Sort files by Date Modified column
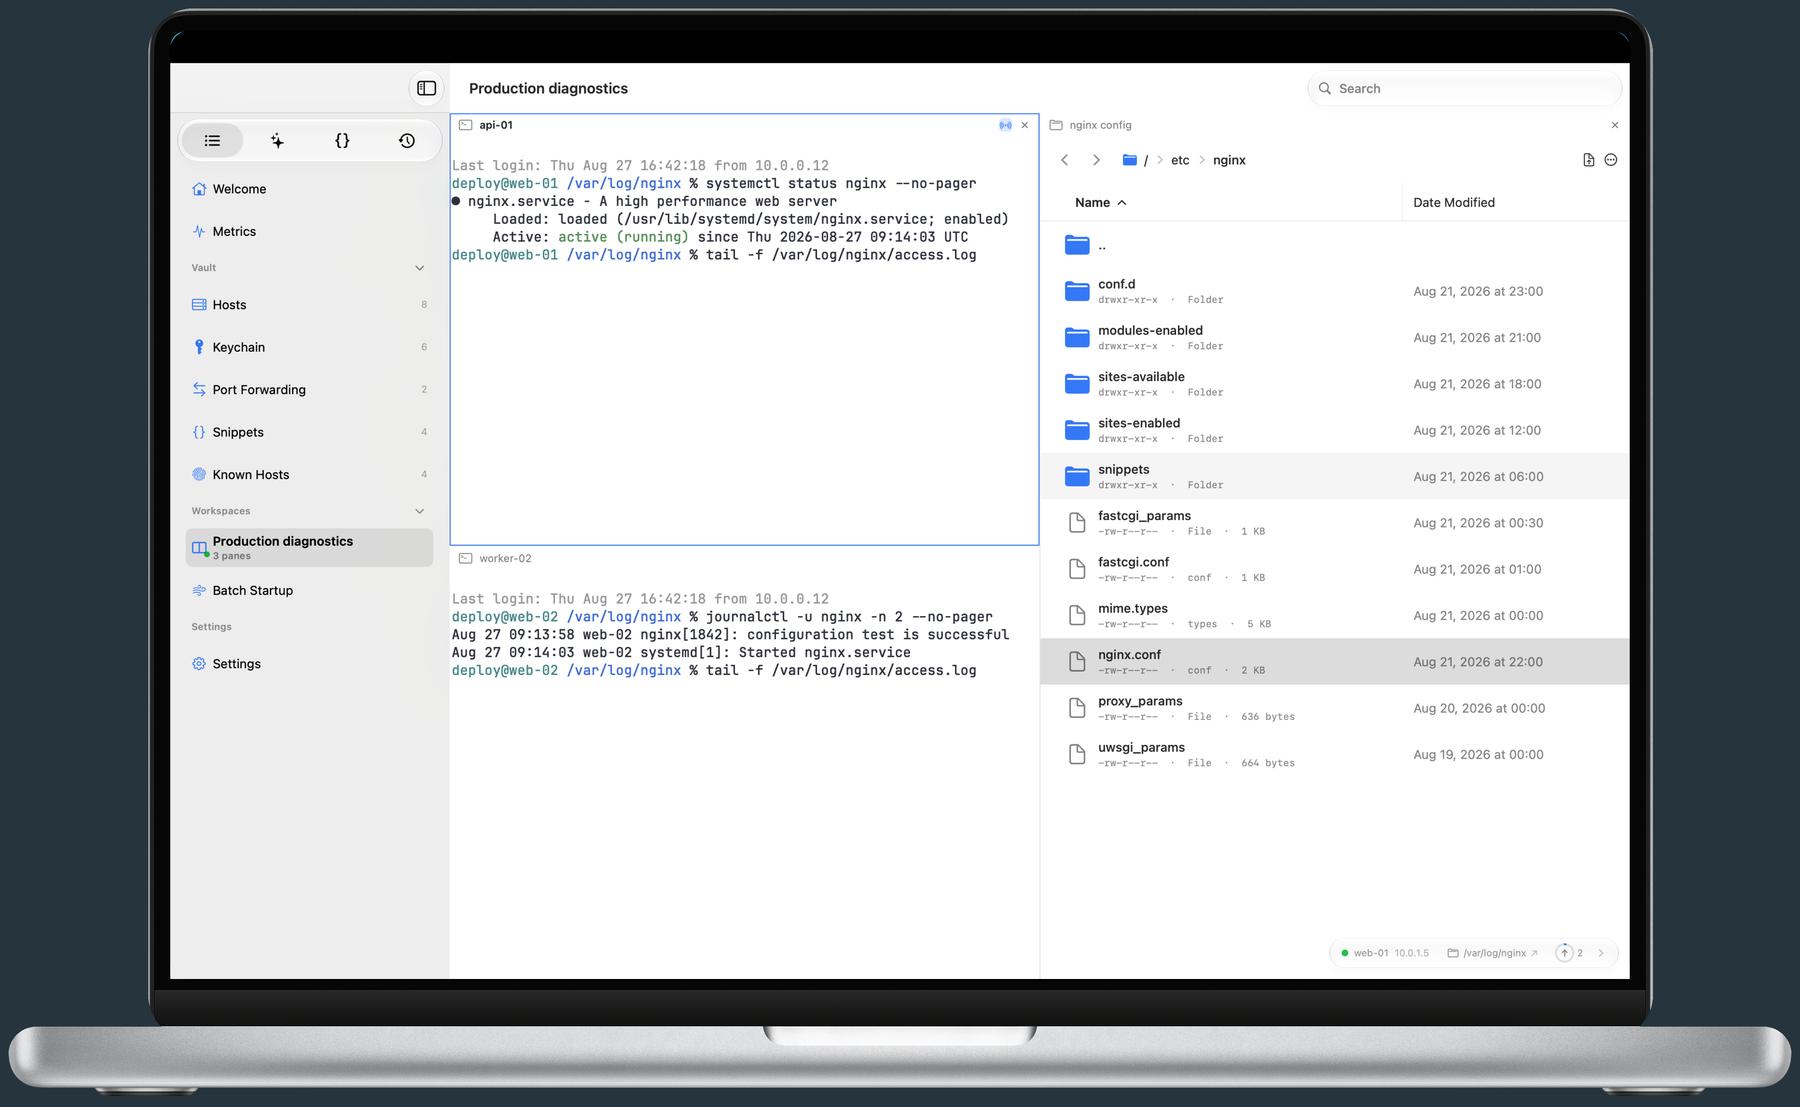This screenshot has height=1107, width=1800. pyautogui.click(x=1453, y=202)
